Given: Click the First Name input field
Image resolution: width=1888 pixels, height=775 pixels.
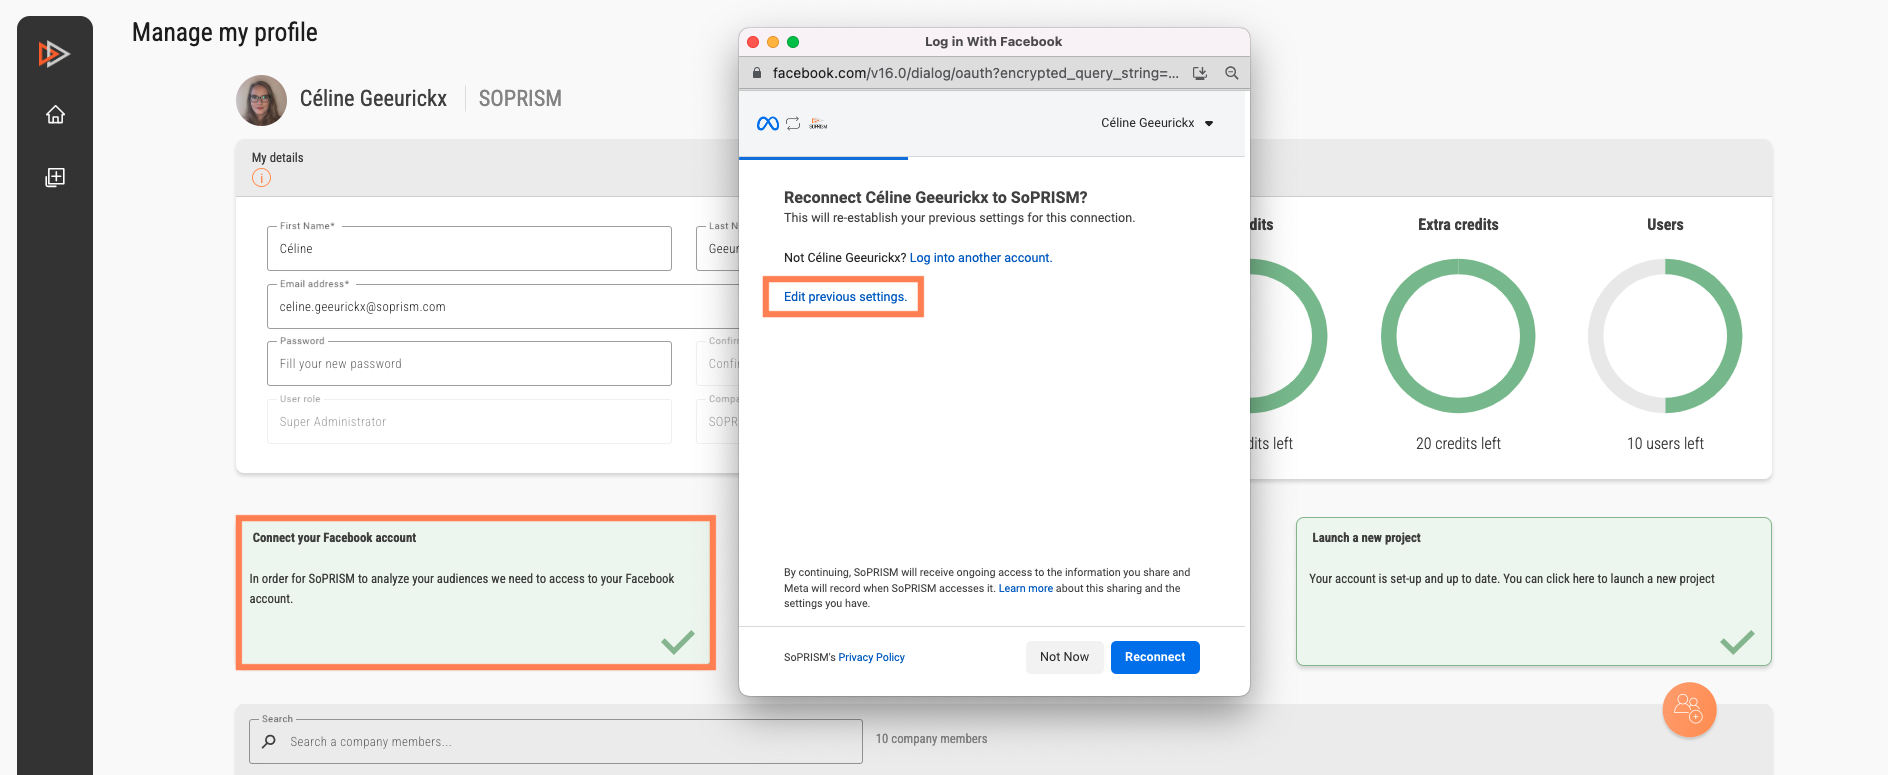Looking at the screenshot, I should pos(469,248).
